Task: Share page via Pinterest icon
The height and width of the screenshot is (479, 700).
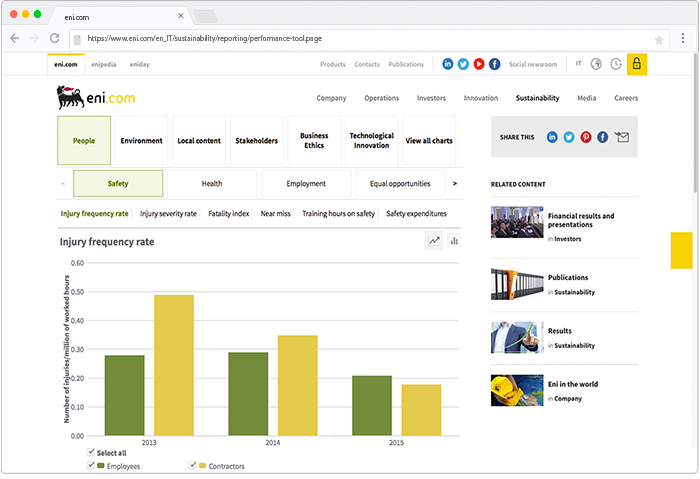Action: [x=586, y=137]
